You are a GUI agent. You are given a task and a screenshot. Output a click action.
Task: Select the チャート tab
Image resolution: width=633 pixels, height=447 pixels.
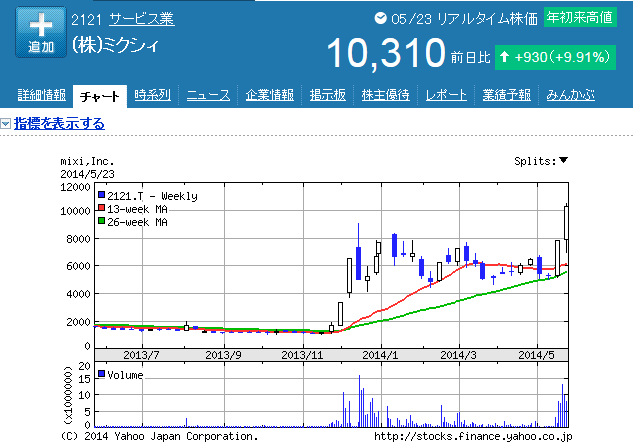[x=100, y=96]
